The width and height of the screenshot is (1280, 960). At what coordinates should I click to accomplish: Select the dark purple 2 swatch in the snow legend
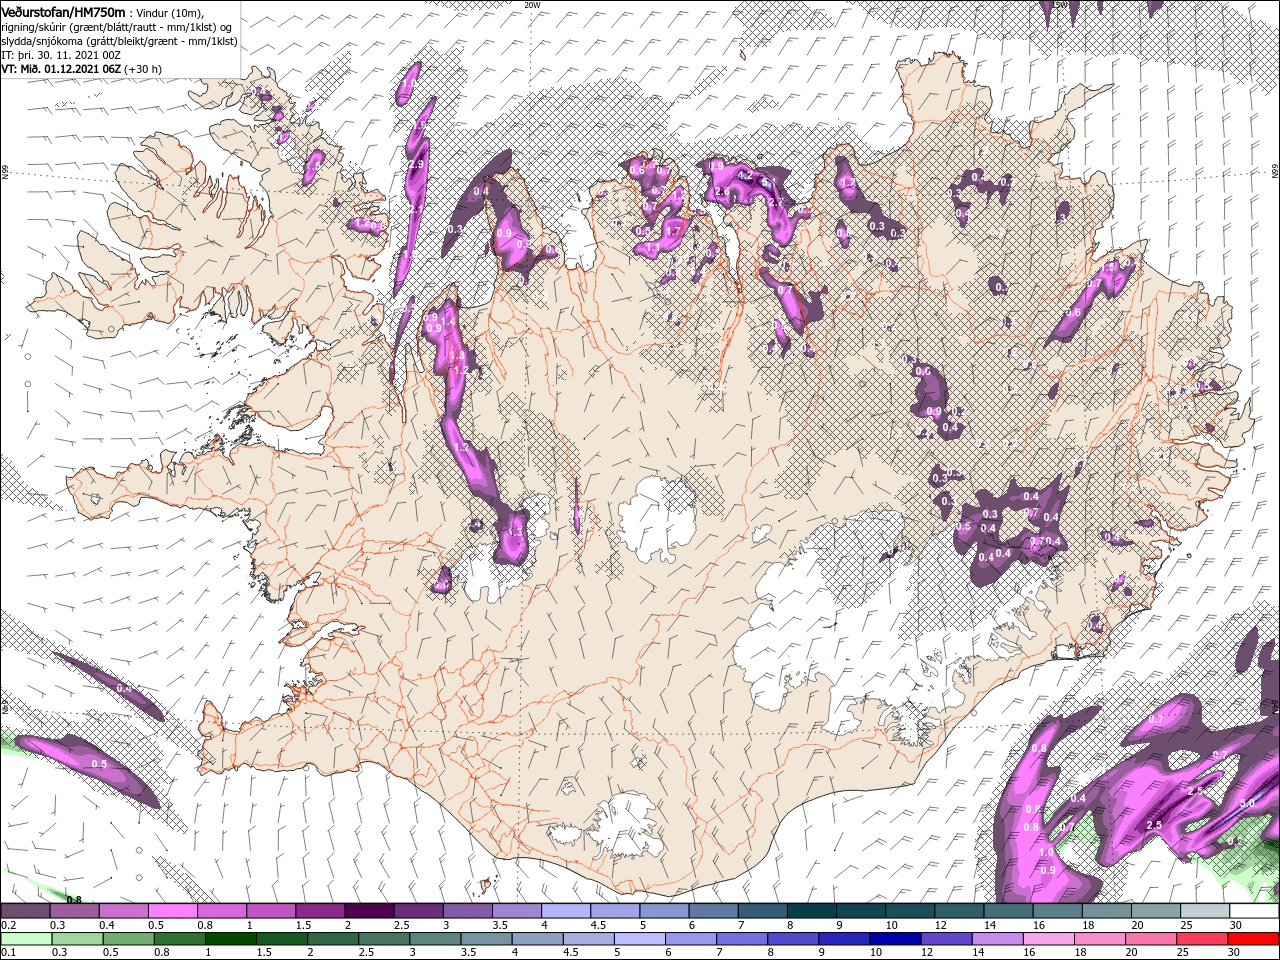click(368, 911)
